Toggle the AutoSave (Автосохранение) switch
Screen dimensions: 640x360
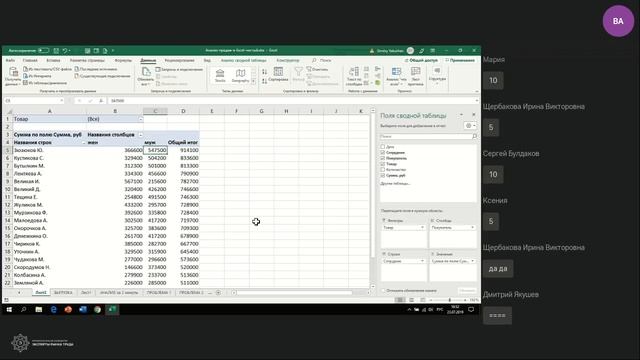point(43,51)
